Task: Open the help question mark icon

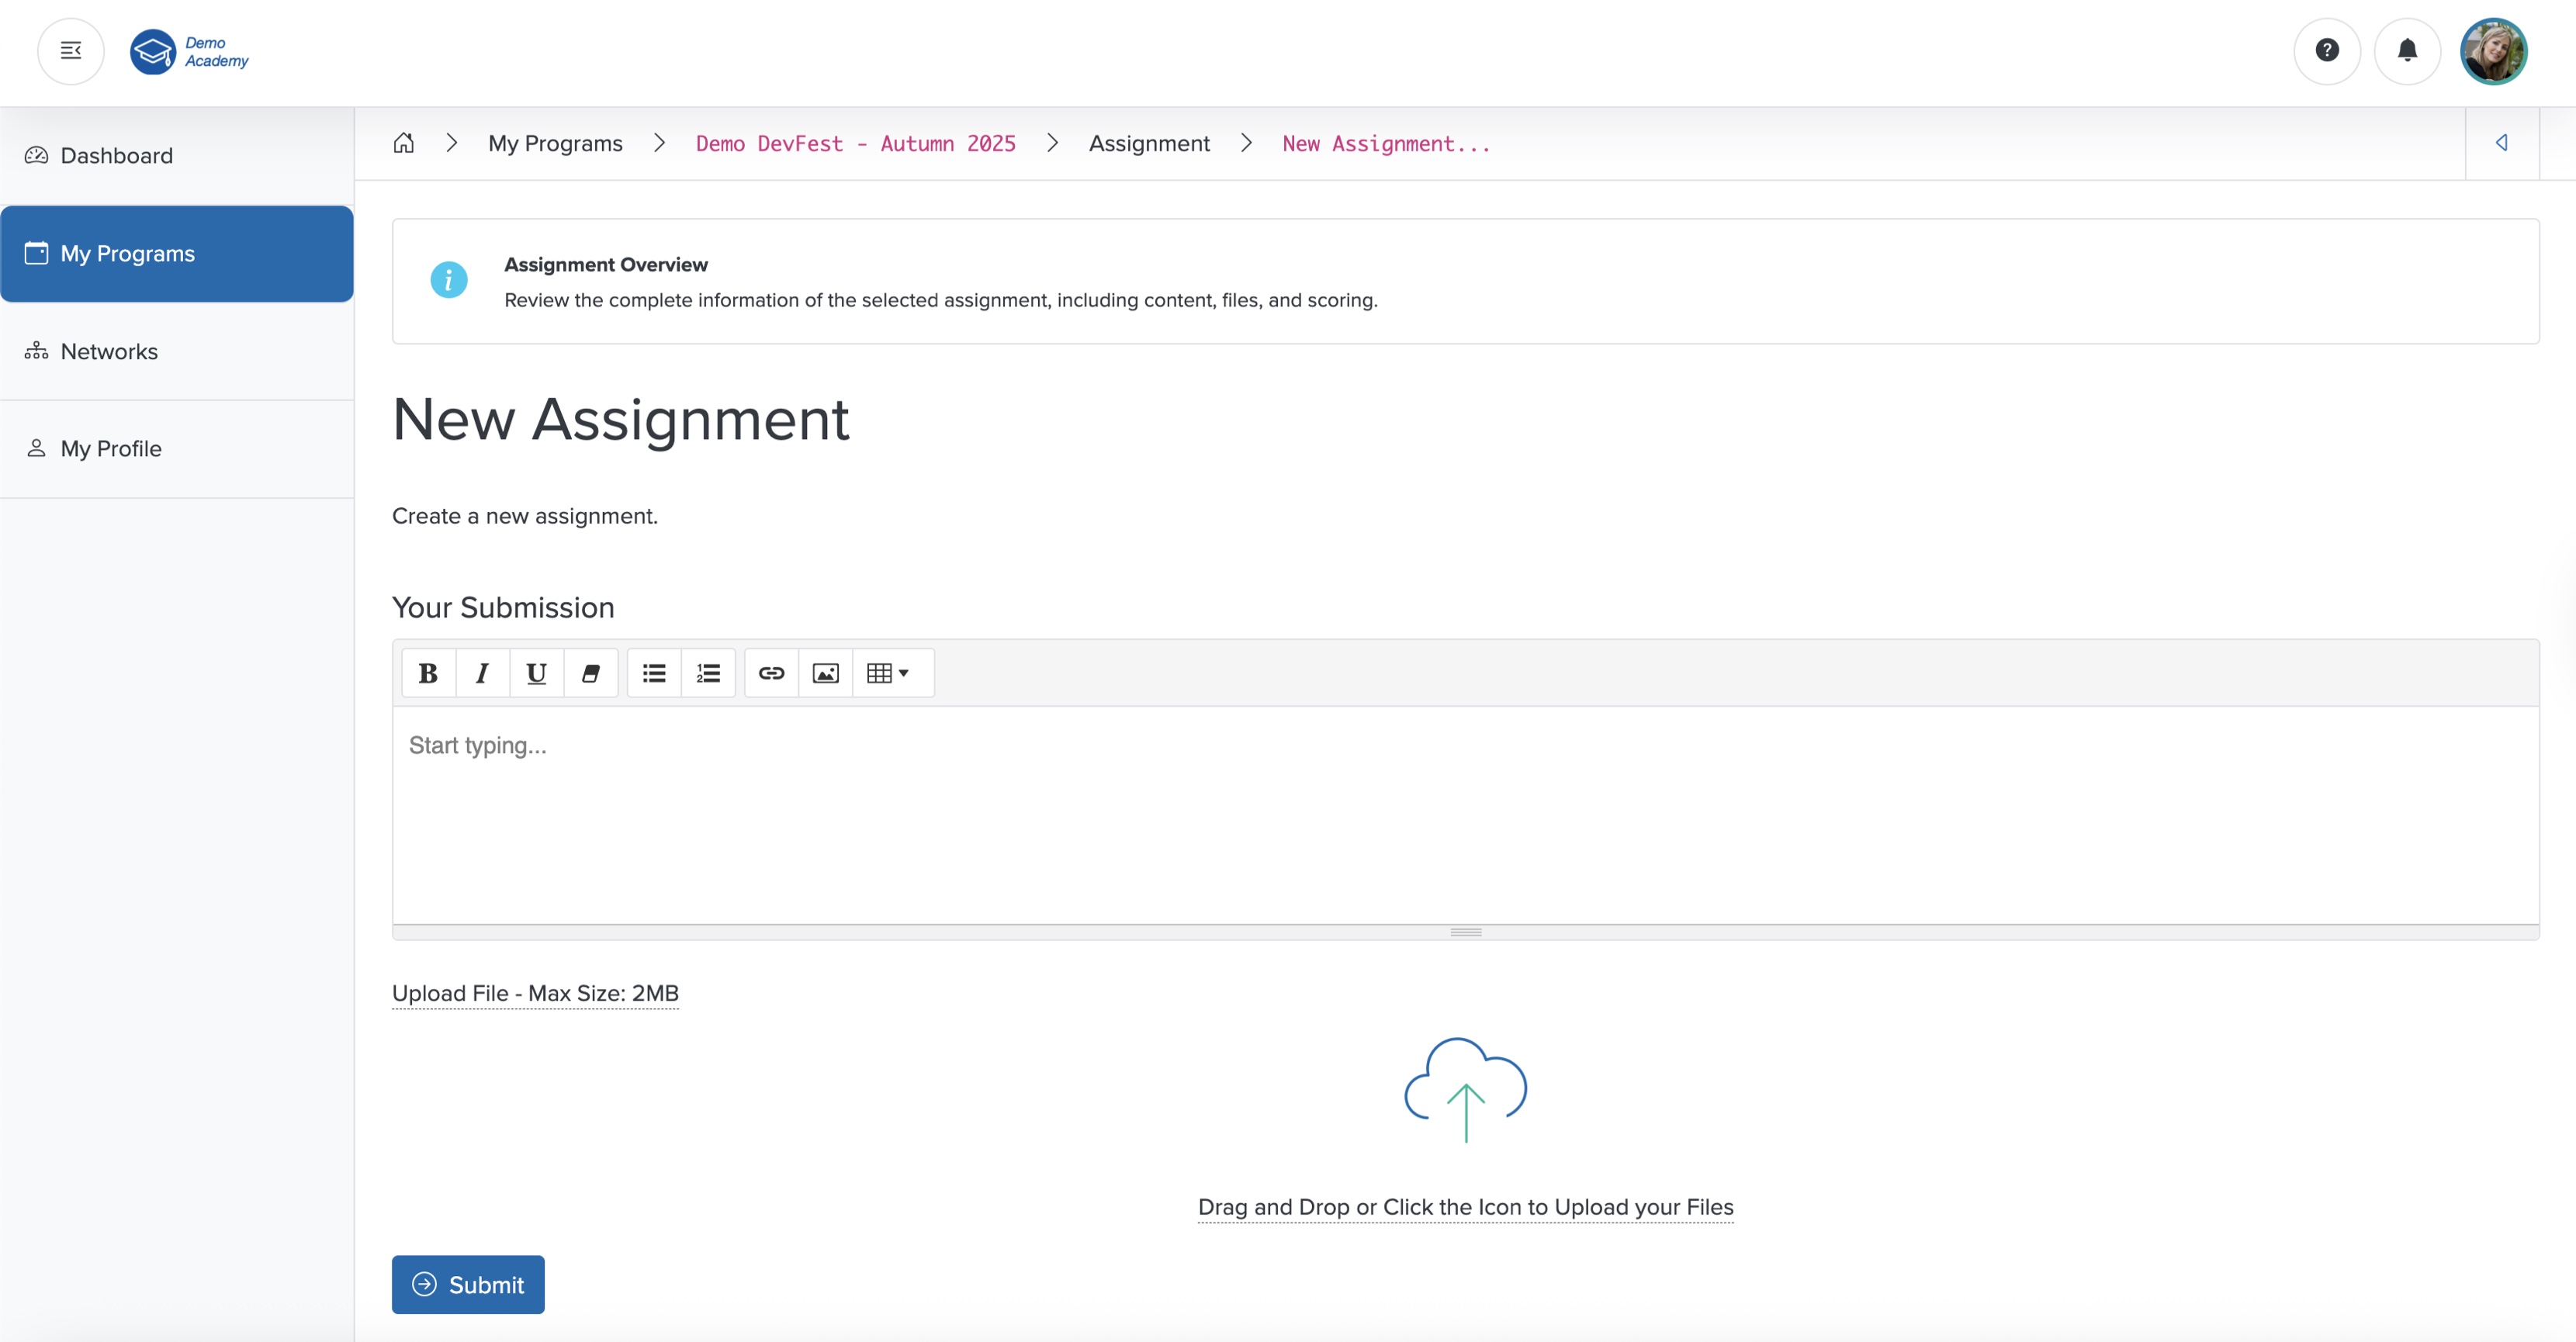Action: 2326,51
